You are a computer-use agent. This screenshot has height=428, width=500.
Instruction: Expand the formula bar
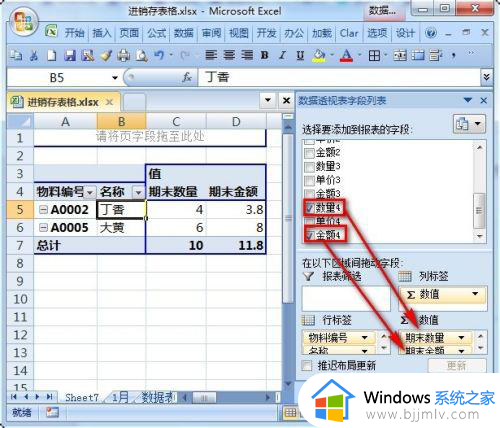[x=487, y=77]
